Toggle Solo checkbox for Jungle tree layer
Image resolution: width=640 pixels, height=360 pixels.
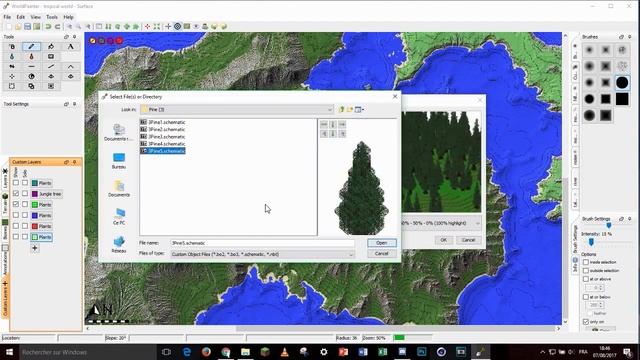pos(25,193)
